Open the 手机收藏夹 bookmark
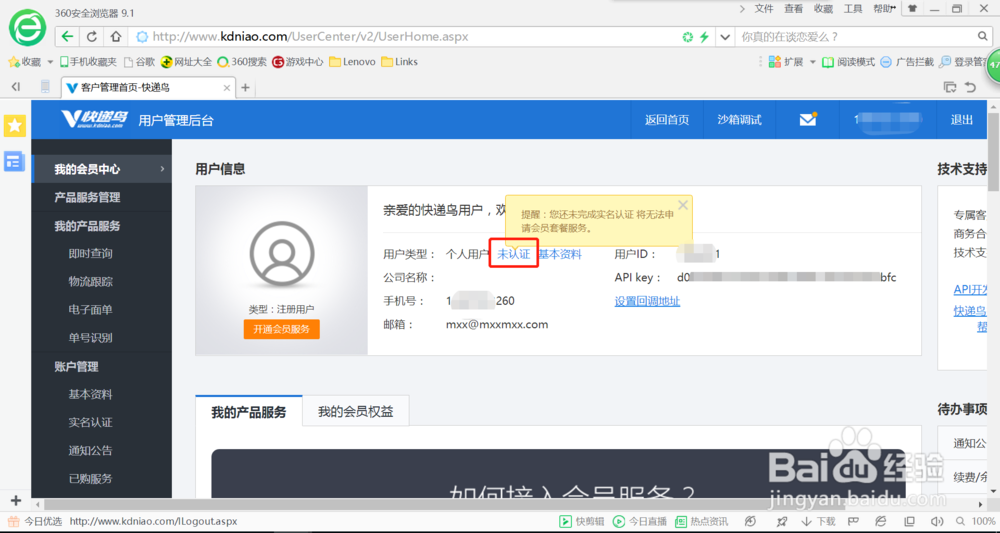 89,62
